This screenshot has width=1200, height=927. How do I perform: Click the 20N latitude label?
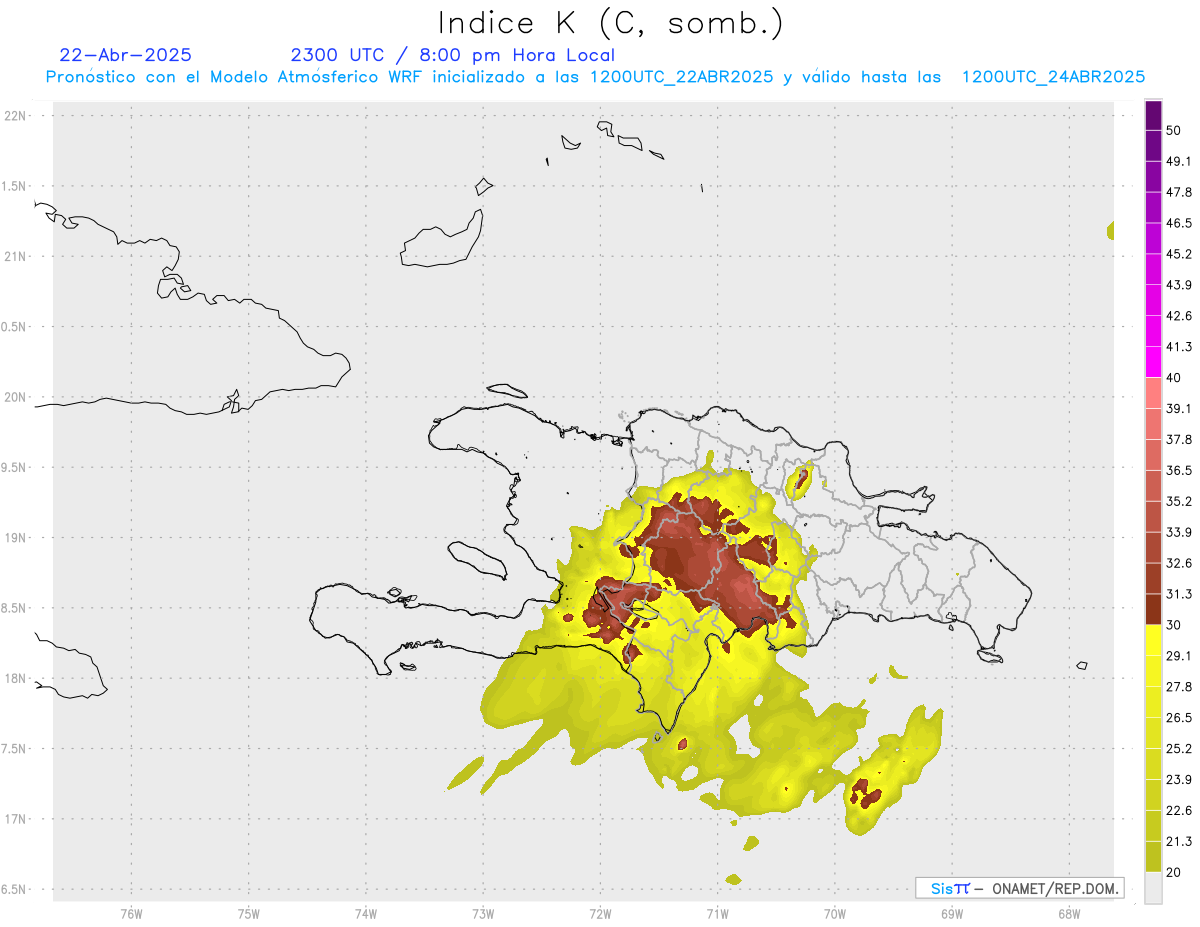16,397
